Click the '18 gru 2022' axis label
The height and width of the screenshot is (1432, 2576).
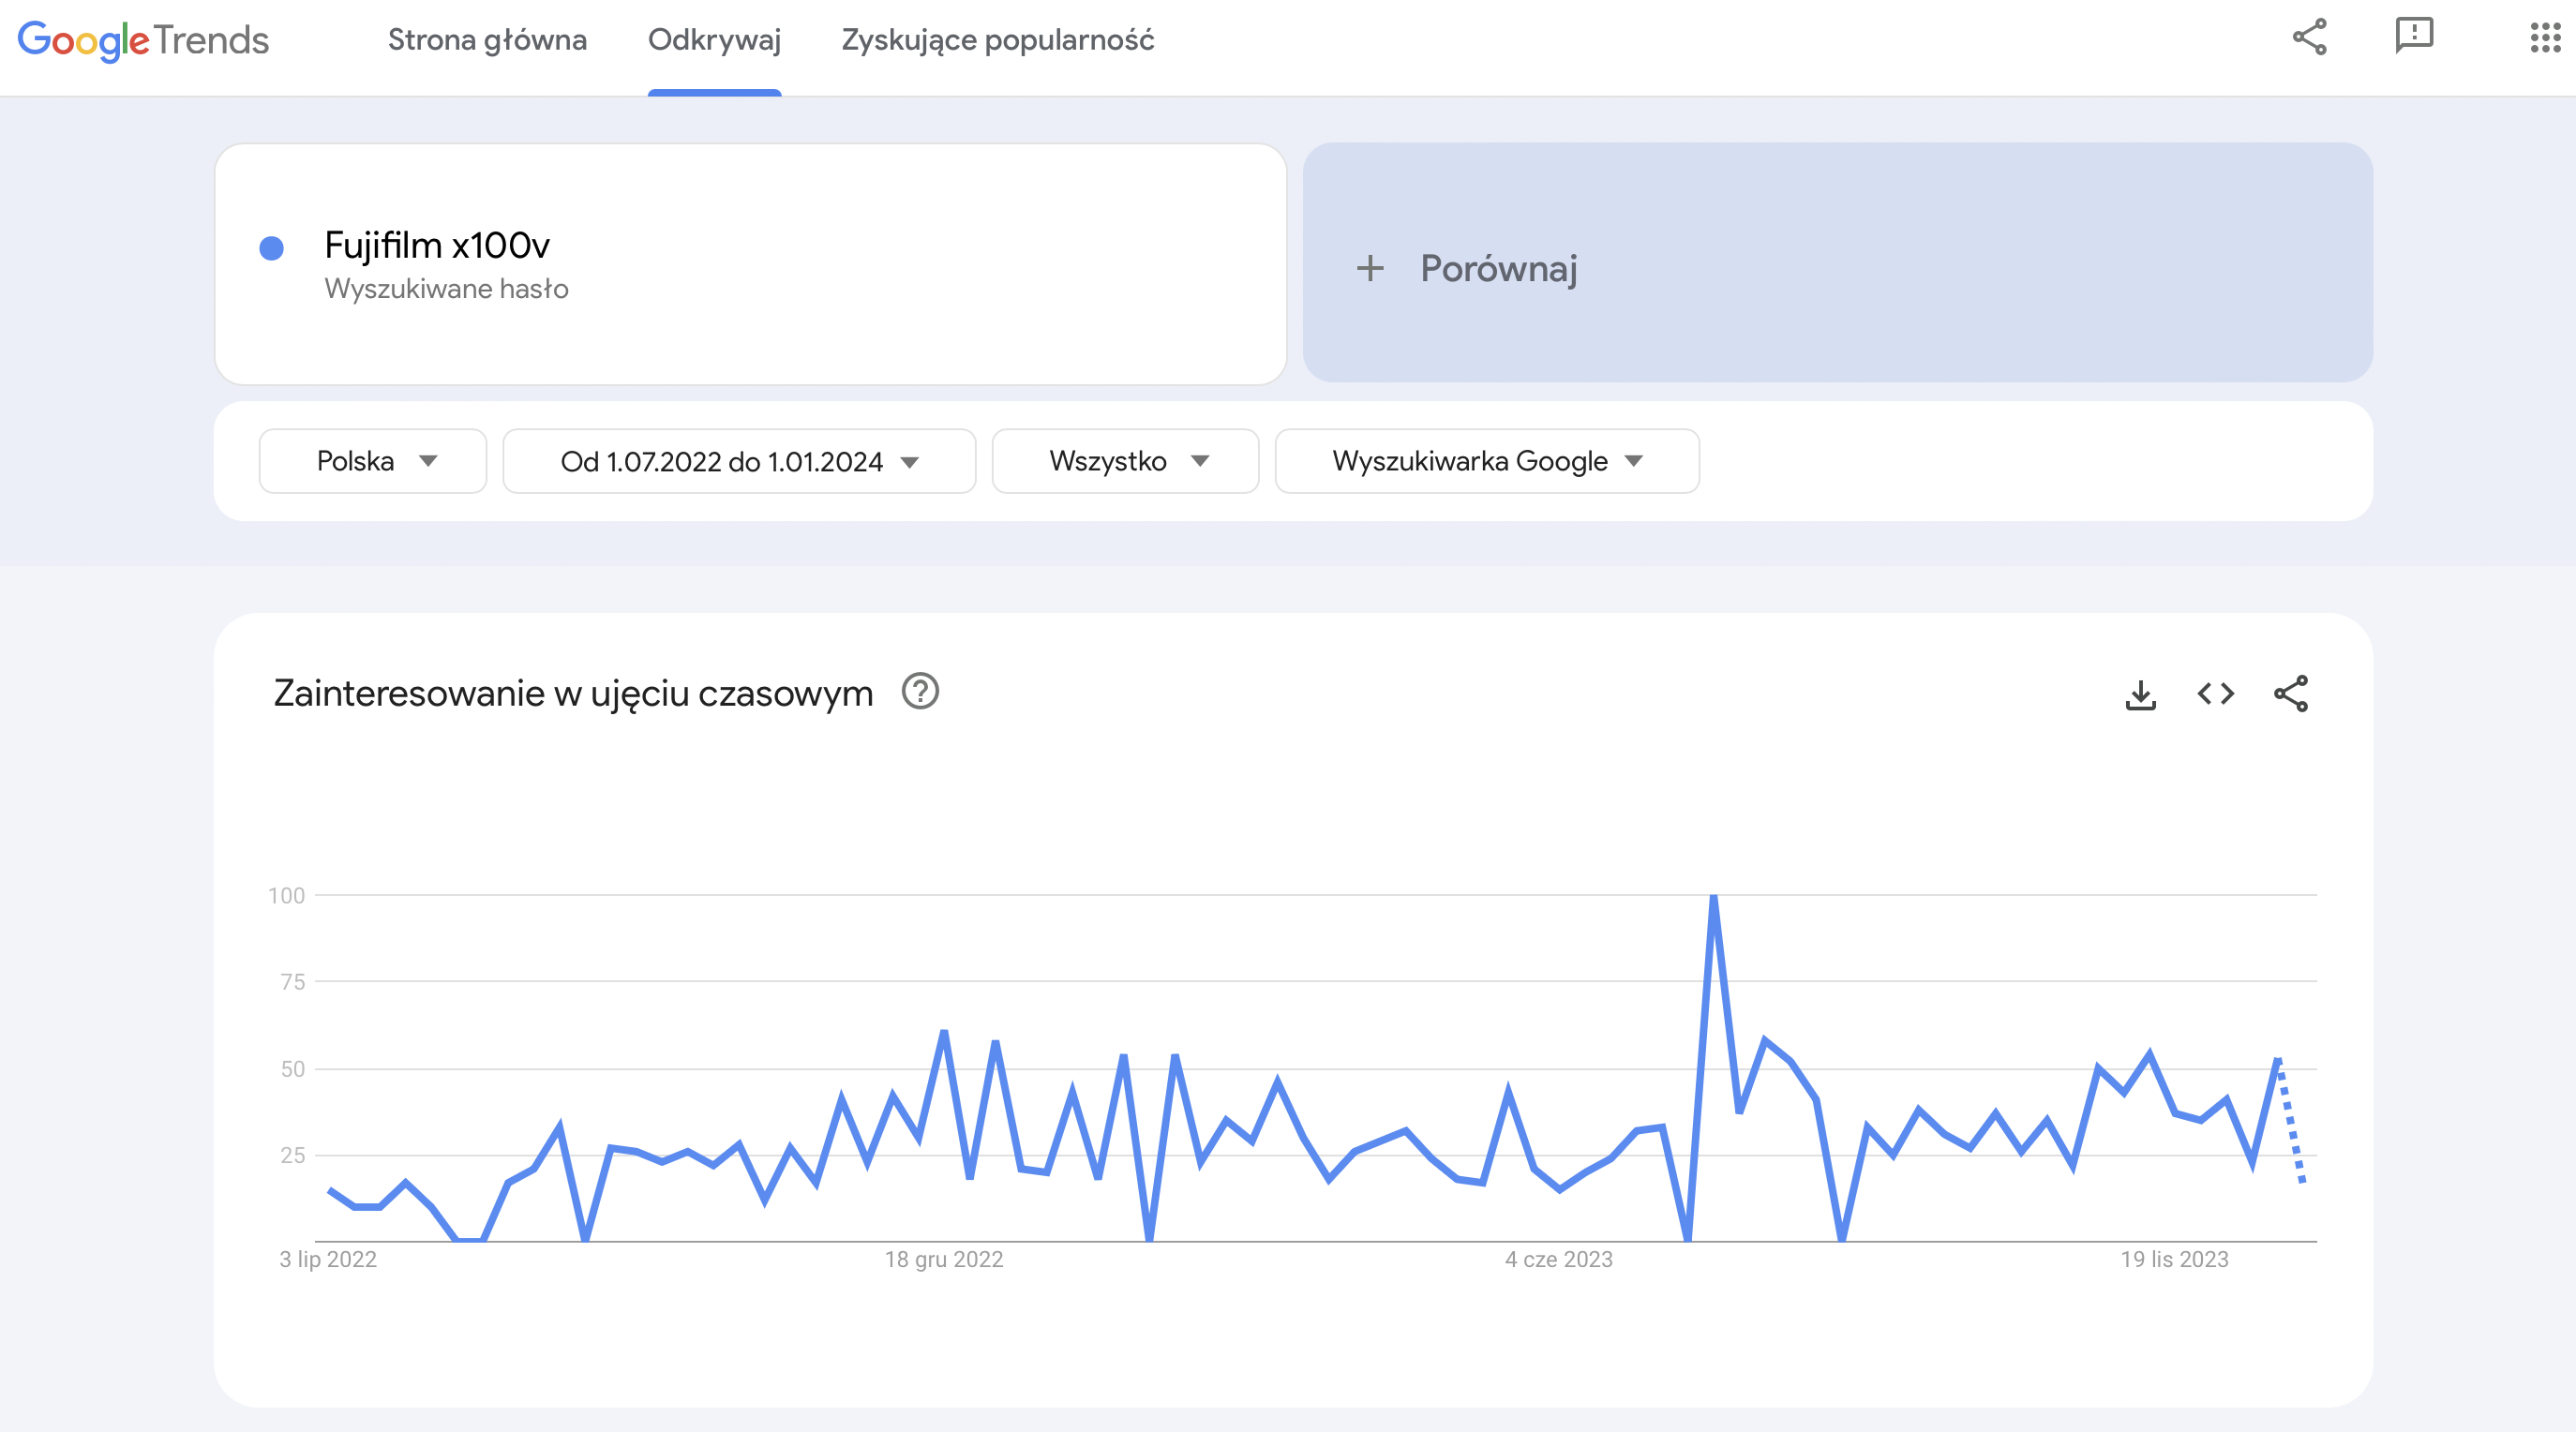(943, 1259)
